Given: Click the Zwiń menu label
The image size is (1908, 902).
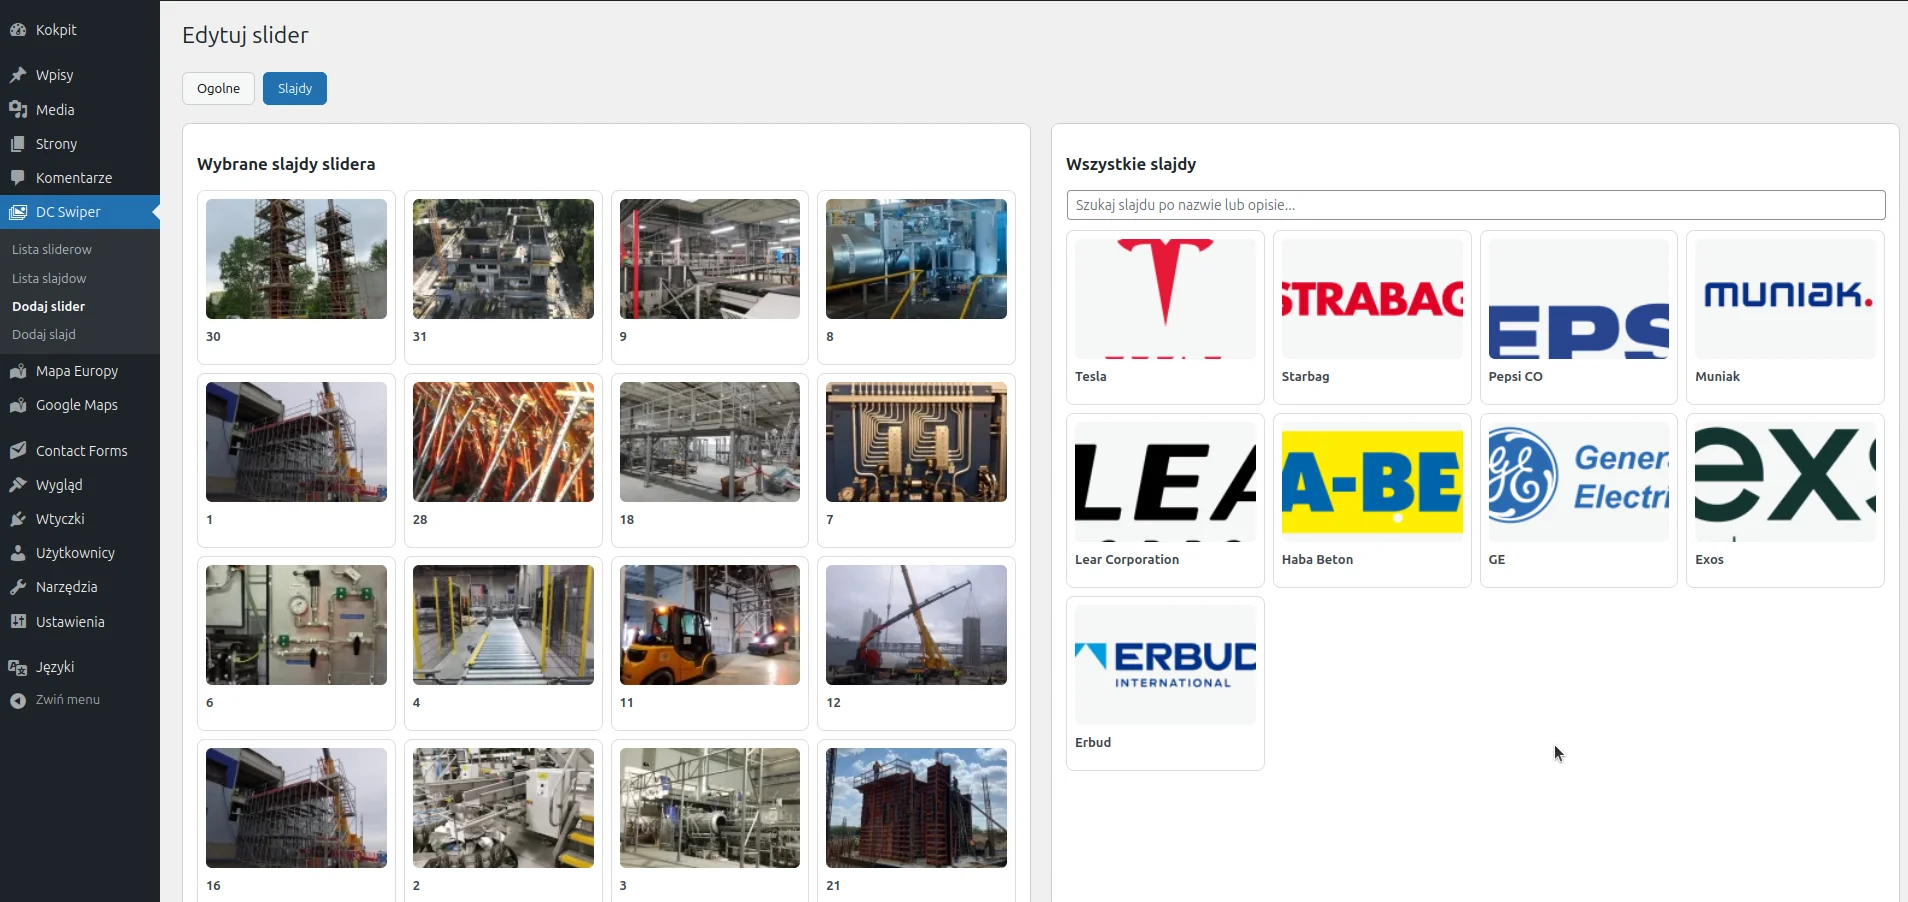Looking at the screenshot, I should (68, 700).
